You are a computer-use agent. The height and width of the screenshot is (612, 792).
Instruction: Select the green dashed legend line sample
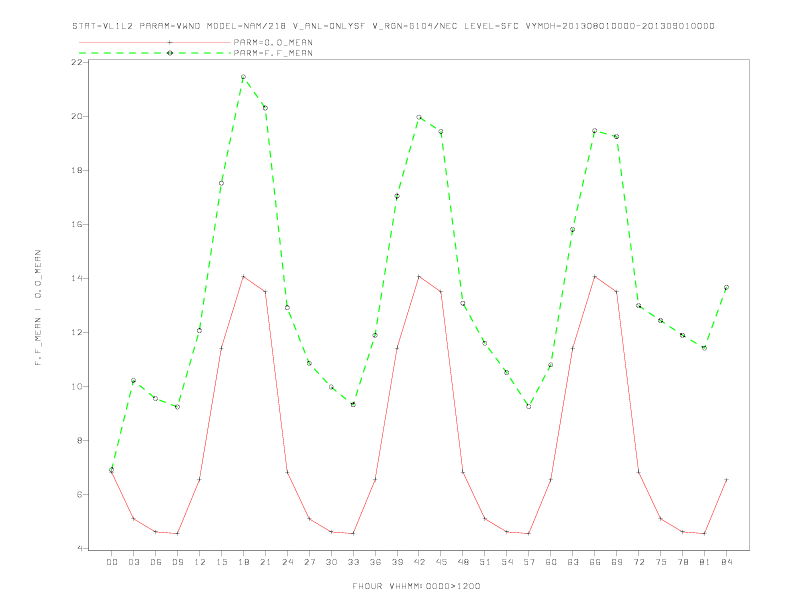coord(155,53)
